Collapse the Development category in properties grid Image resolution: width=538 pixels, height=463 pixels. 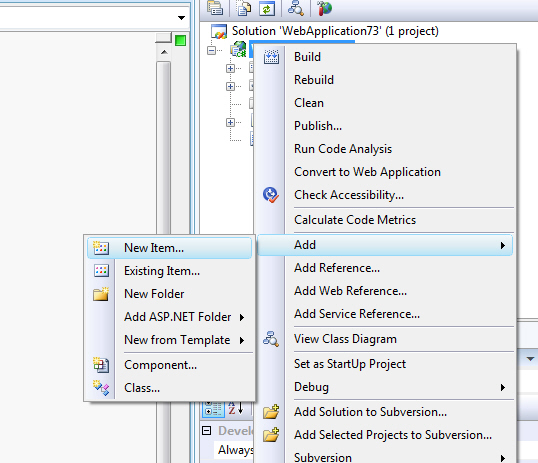tap(207, 430)
